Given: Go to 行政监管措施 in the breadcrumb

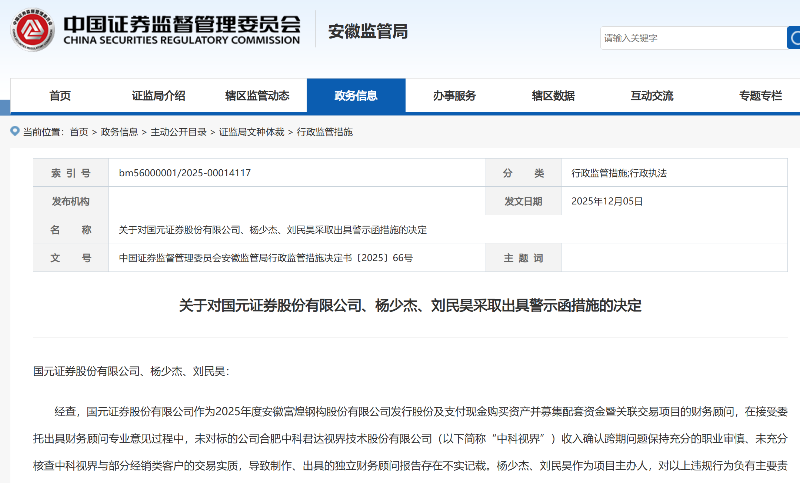Looking at the screenshot, I should 324,132.
